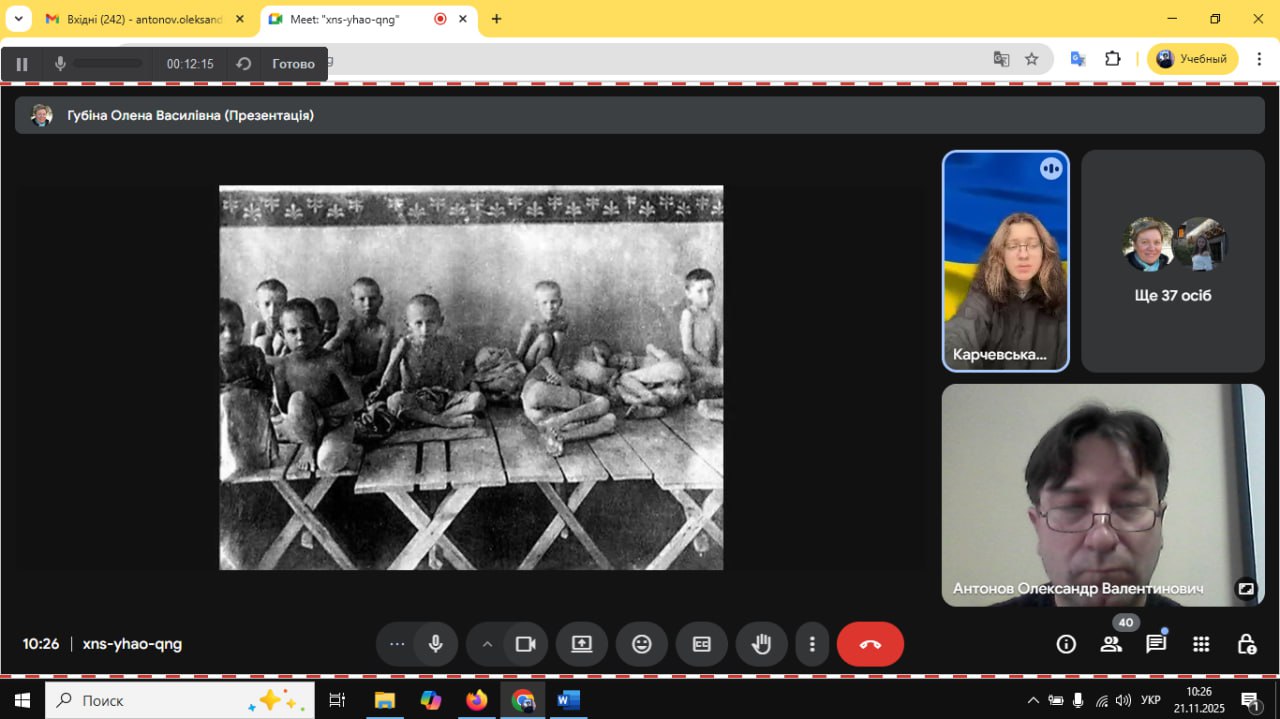Open the meeting activities grid icon

click(x=1201, y=644)
